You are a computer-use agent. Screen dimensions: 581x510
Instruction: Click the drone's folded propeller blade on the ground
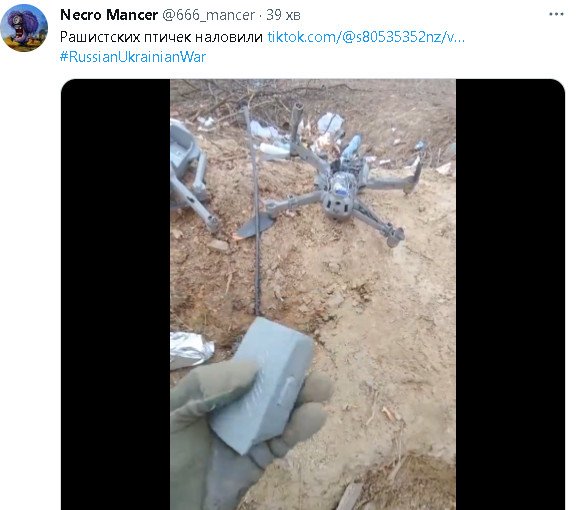click(254, 226)
